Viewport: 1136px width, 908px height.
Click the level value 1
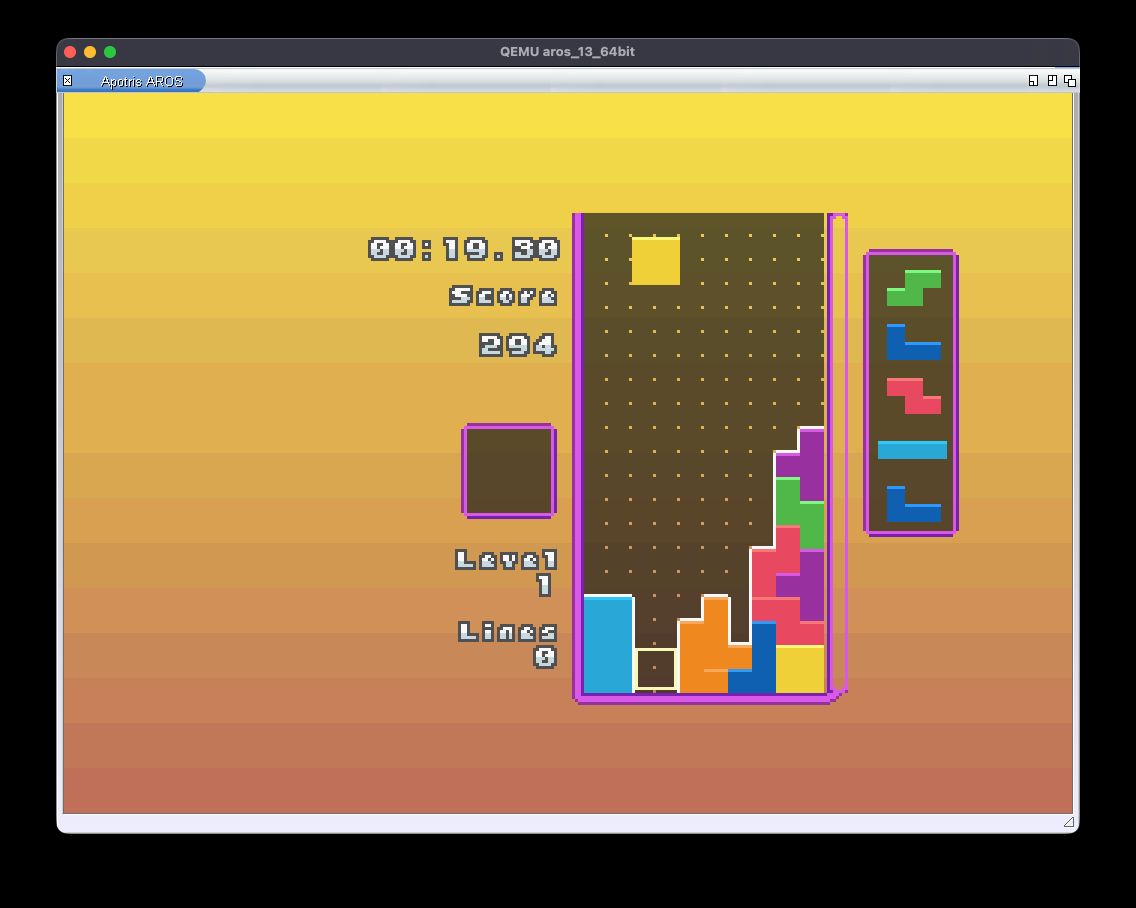click(545, 585)
